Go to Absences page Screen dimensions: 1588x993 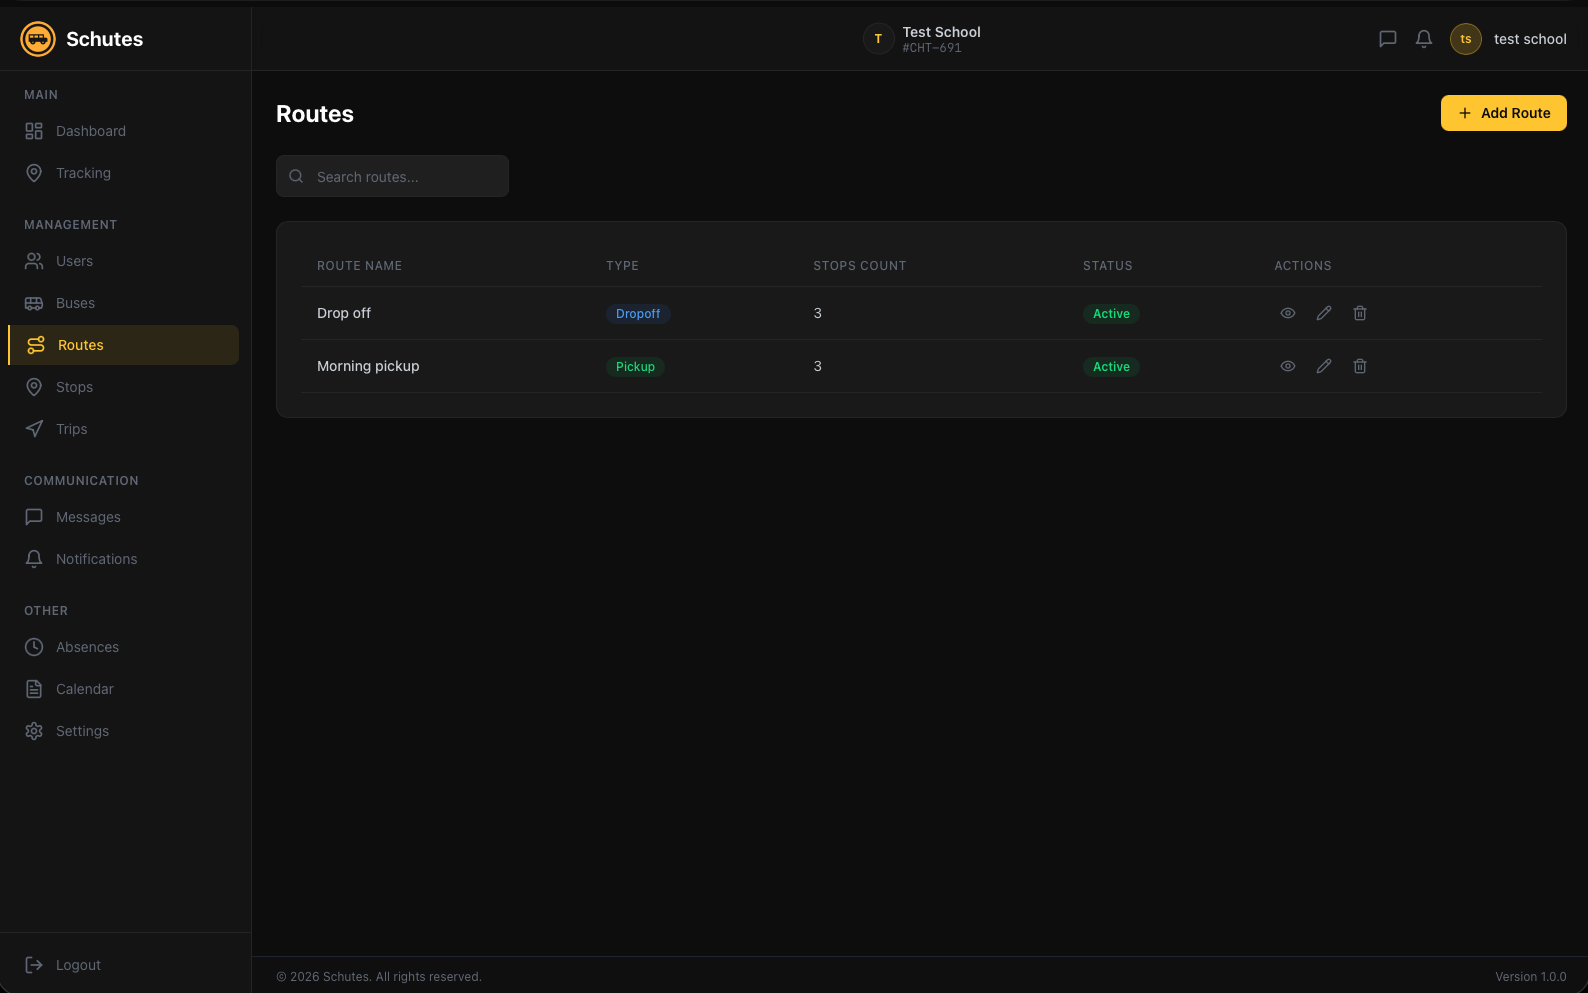pyautogui.click(x=124, y=647)
